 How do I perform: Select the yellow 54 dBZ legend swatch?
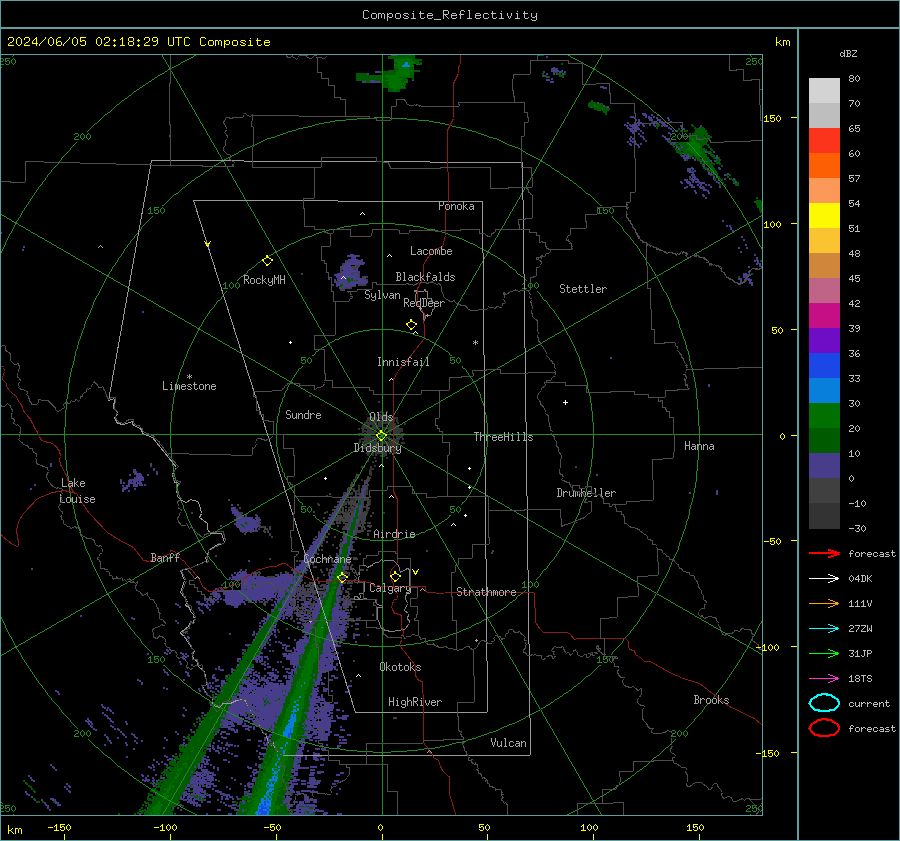pos(824,215)
